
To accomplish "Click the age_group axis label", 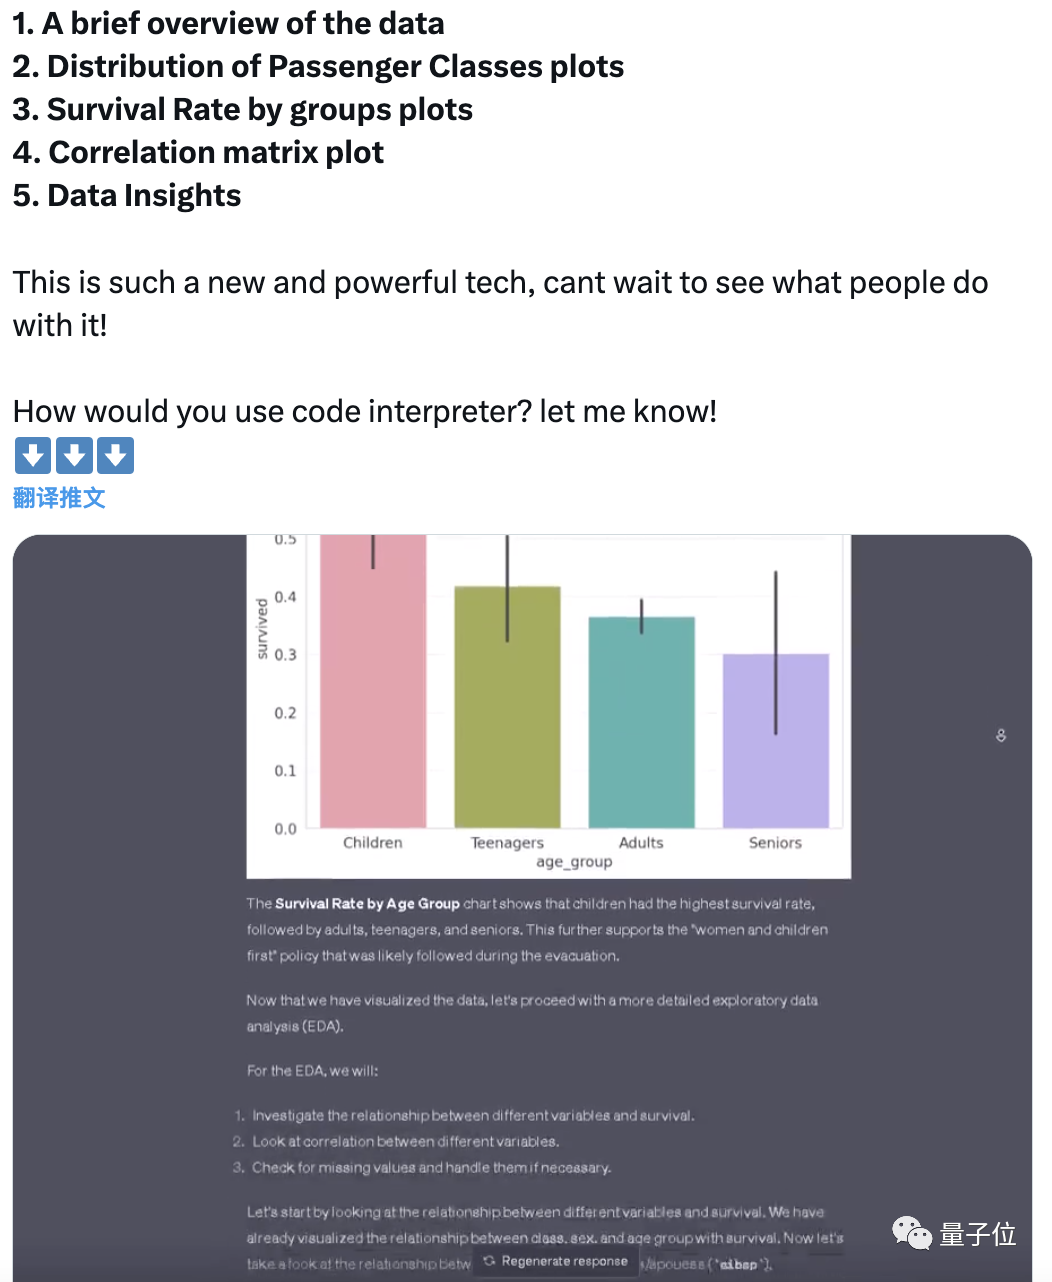I will pos(574,862).
